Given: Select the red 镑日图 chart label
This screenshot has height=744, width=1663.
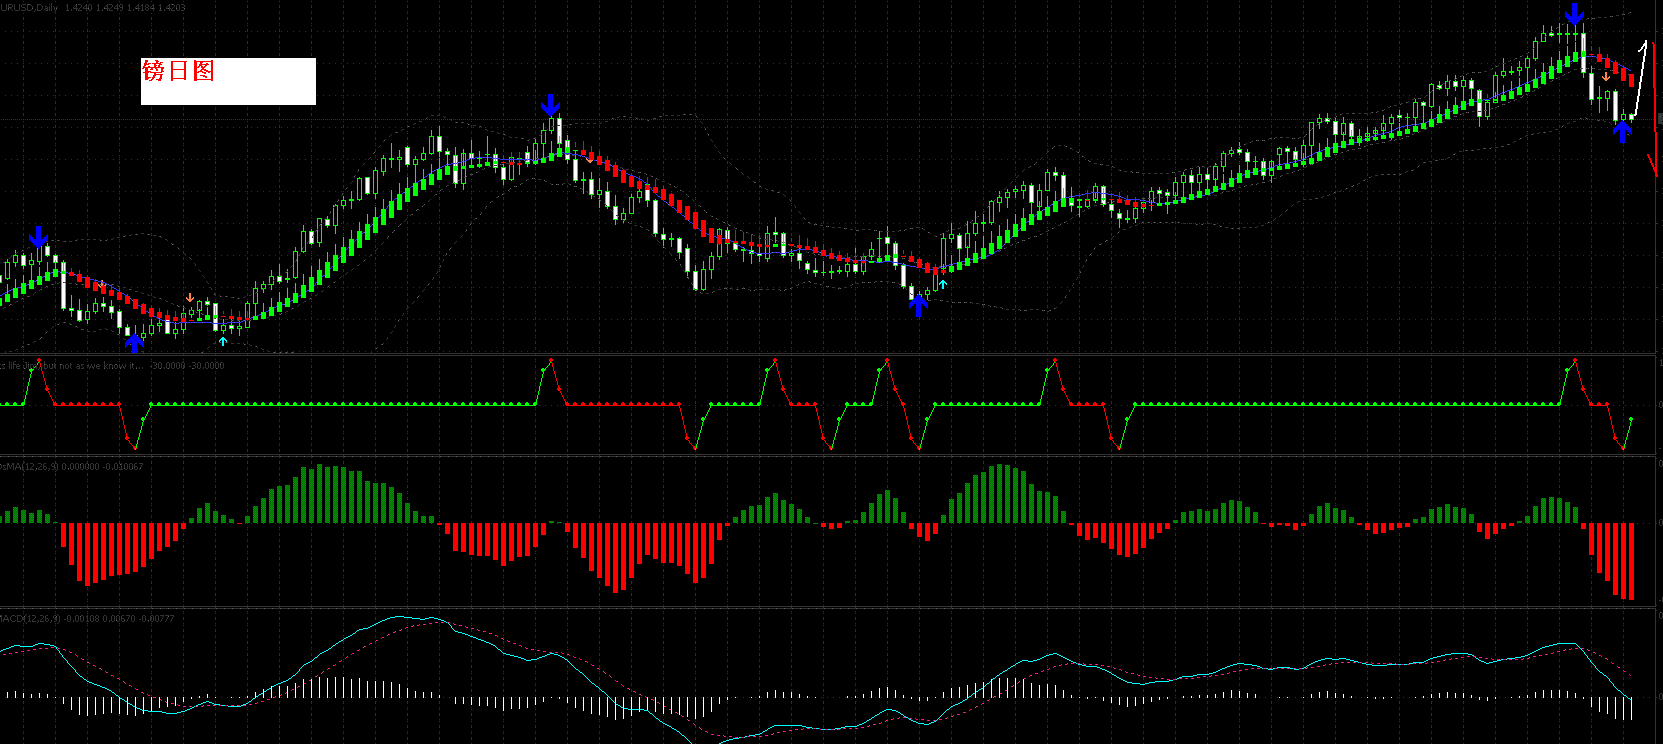Looking at the screenshot, I should click(178, 71).
